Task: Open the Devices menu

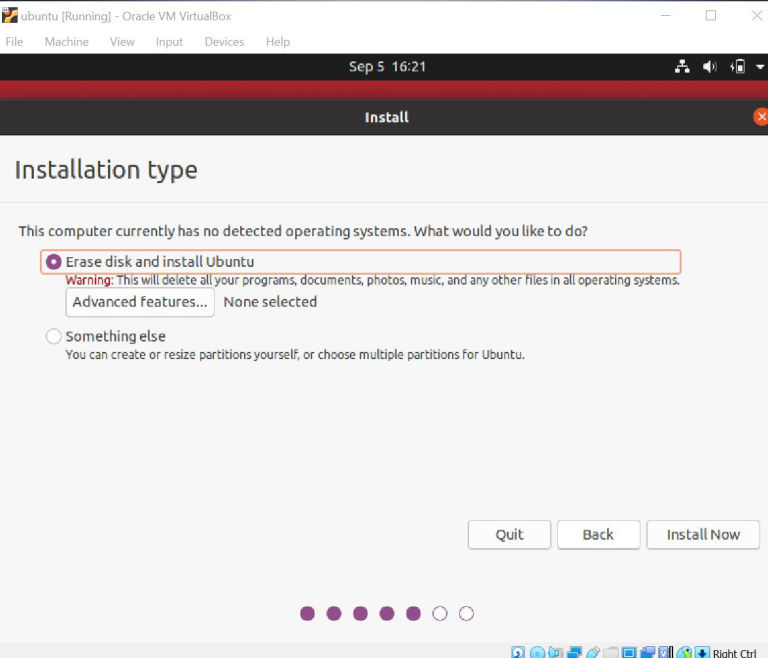Action: coord(224,42)
